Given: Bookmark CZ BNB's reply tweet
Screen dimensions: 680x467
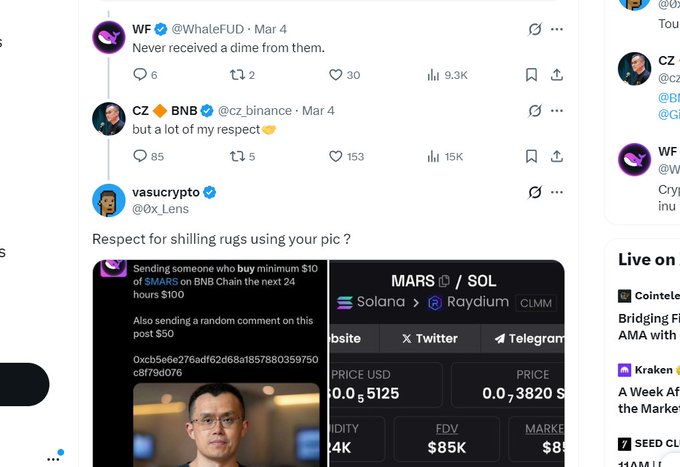Looking at the screenshot, I should [x=532, y=156].
